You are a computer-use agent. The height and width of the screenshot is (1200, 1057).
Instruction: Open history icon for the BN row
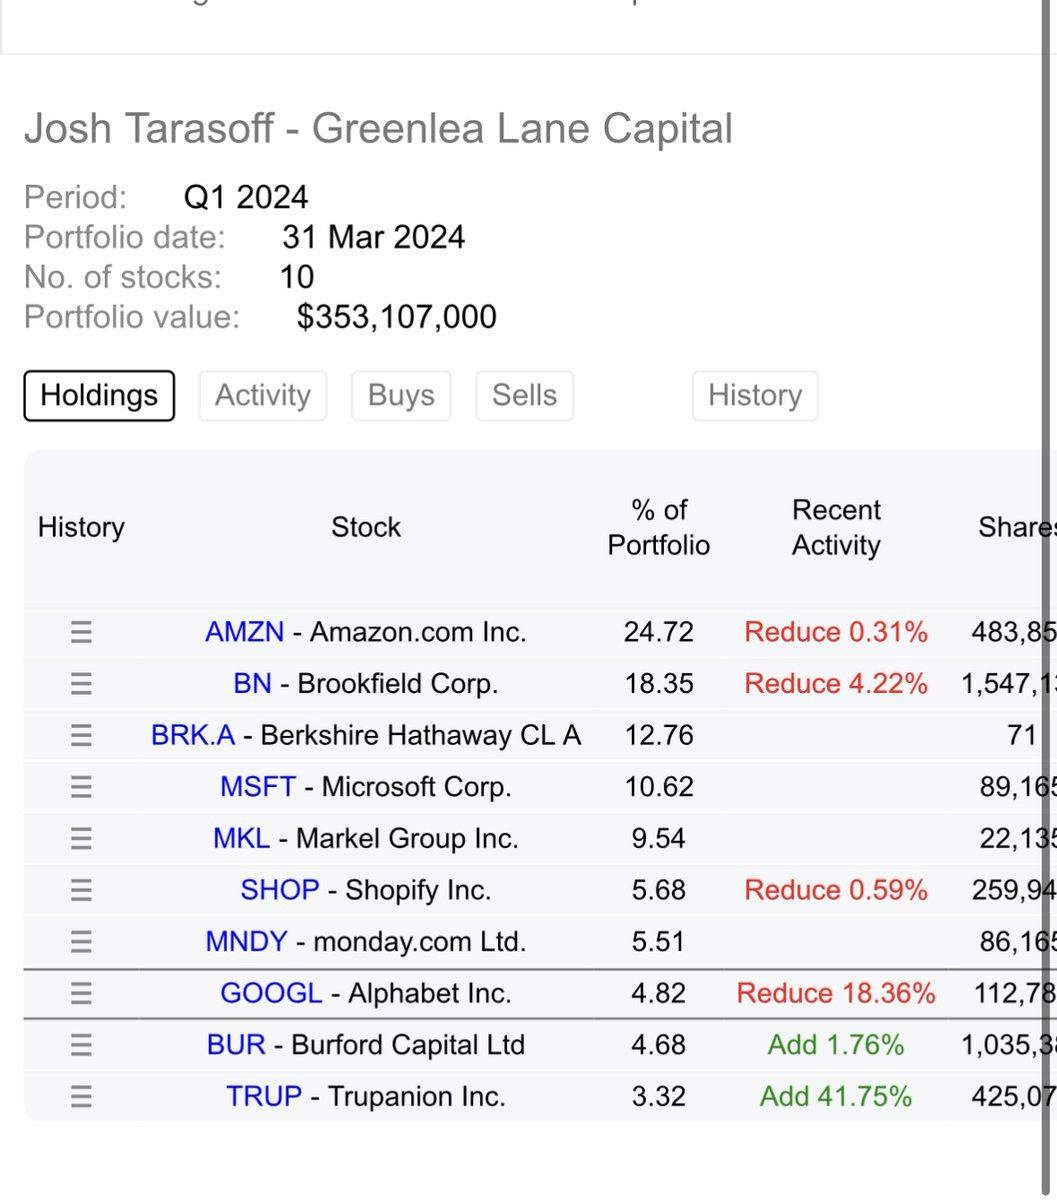pyautogui.click(x=81, y=684)
